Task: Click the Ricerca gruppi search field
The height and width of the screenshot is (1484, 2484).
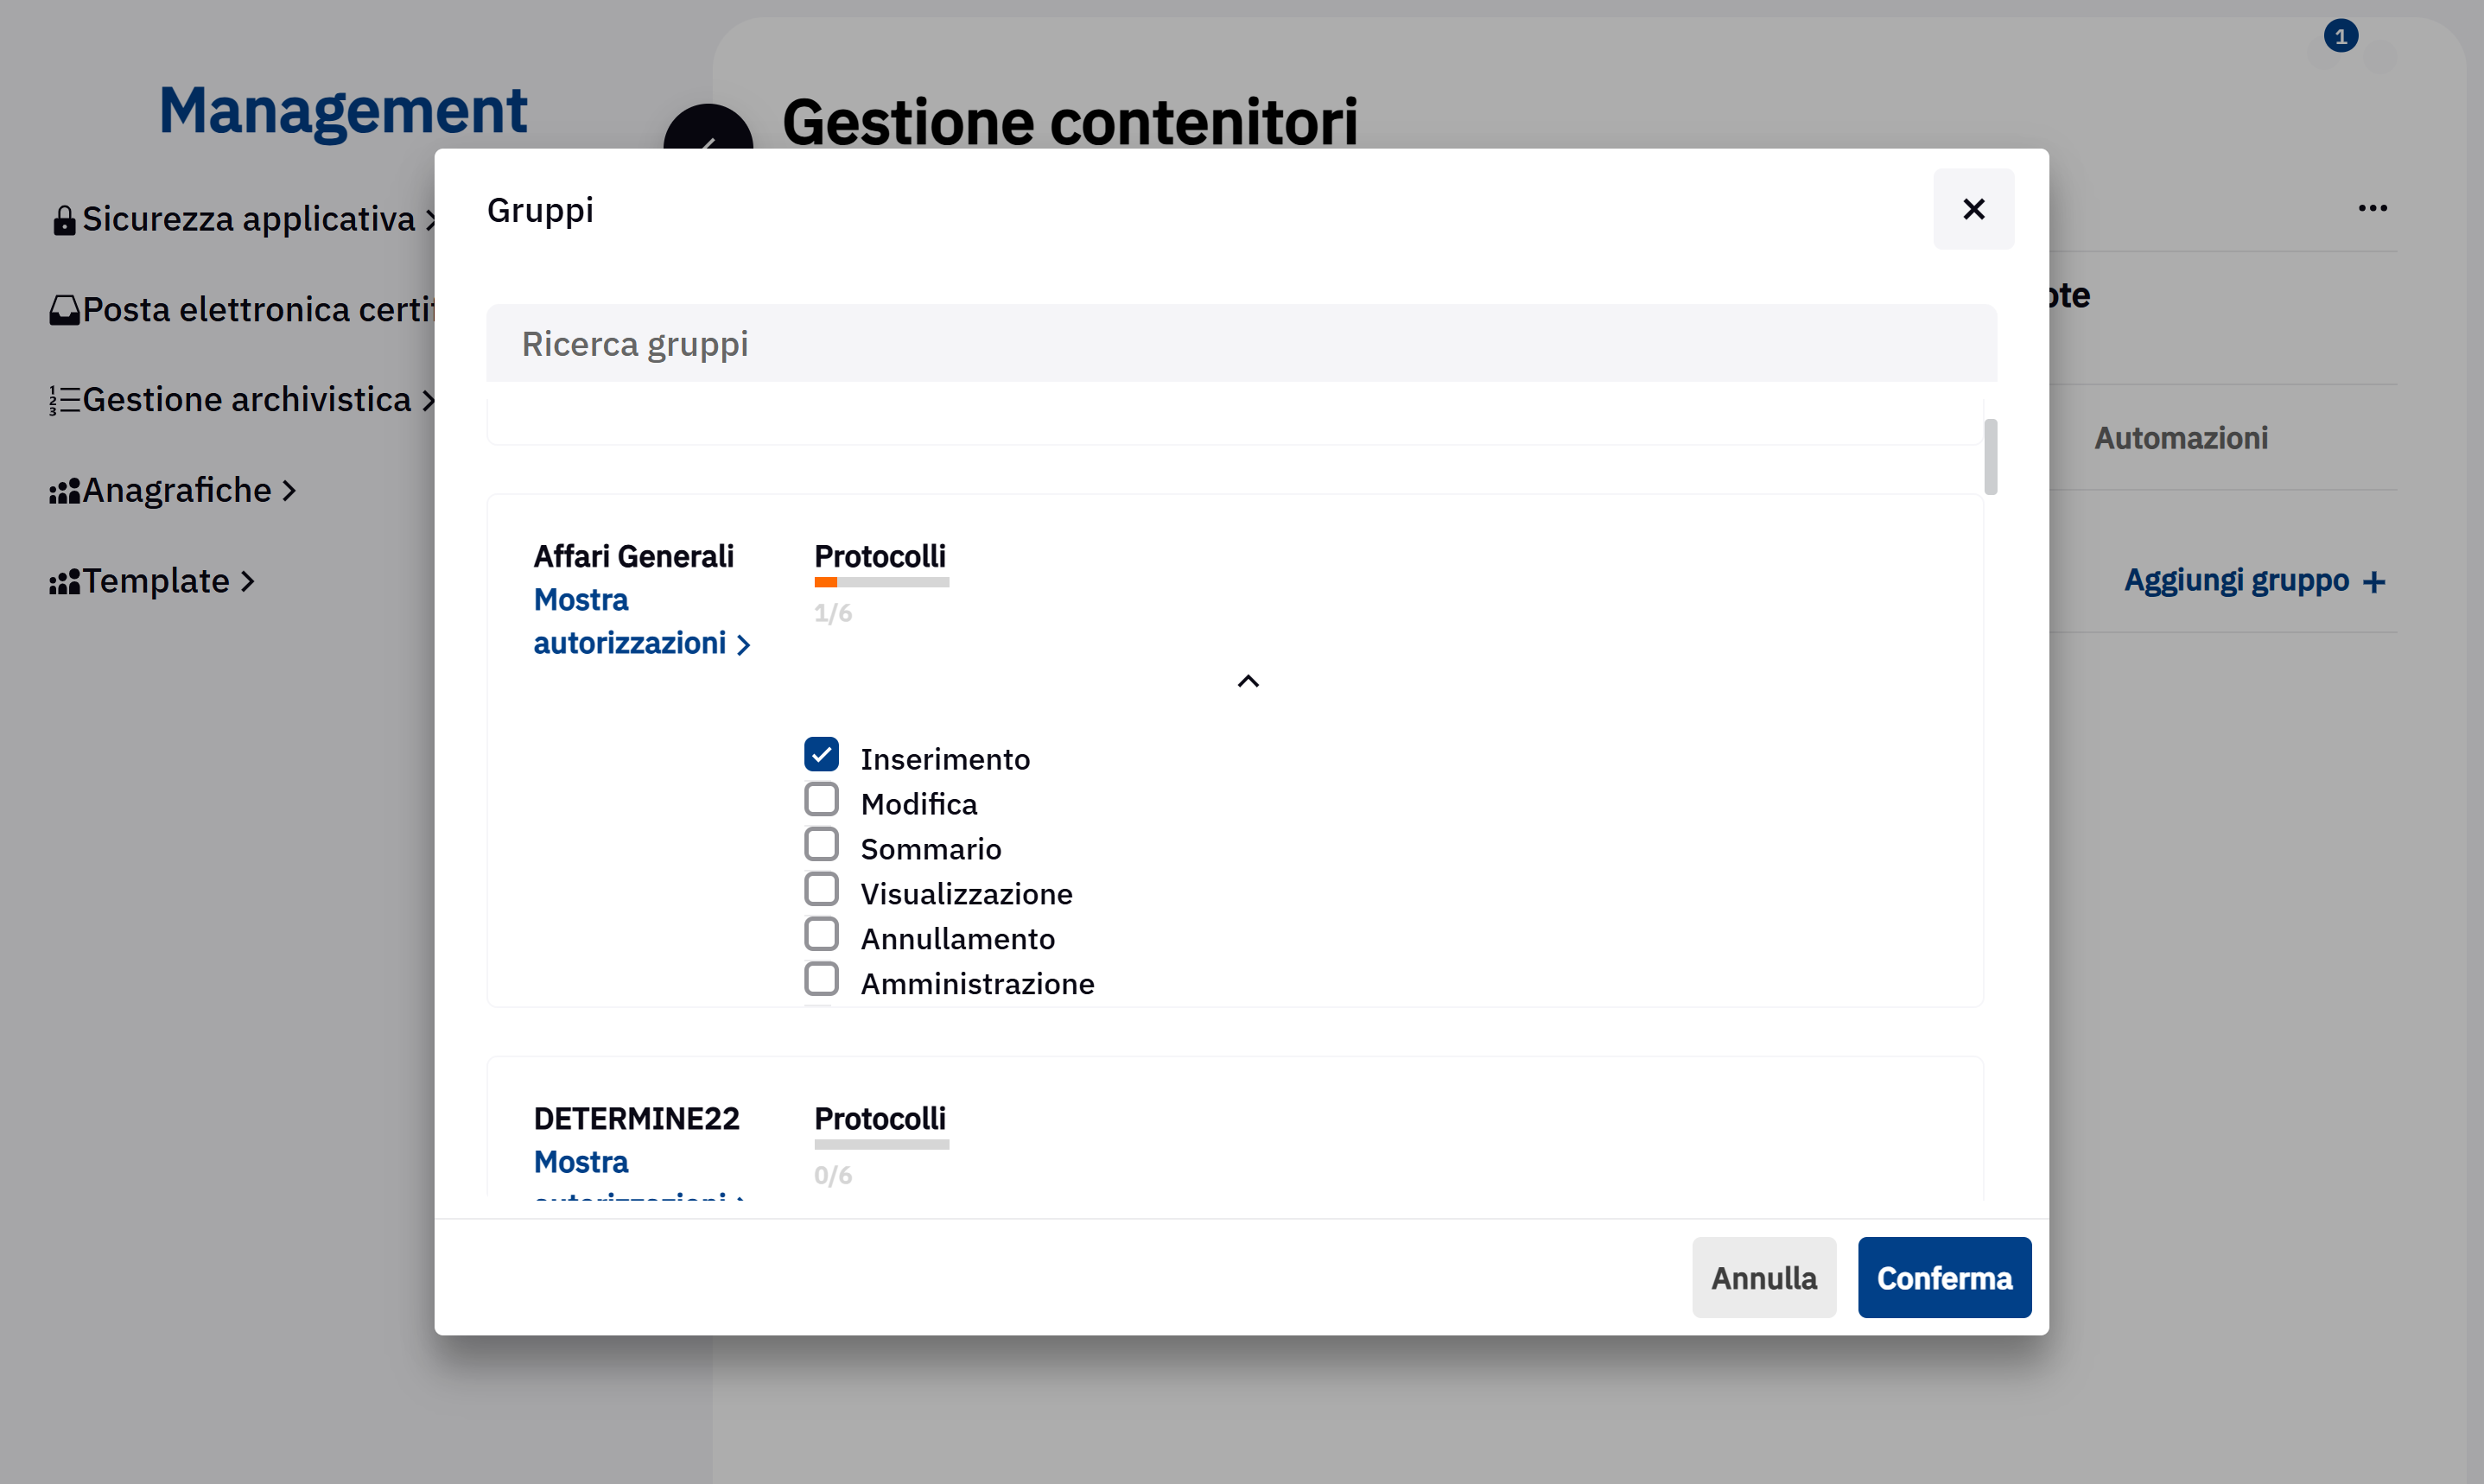Action: click(x=1241, y=343)
